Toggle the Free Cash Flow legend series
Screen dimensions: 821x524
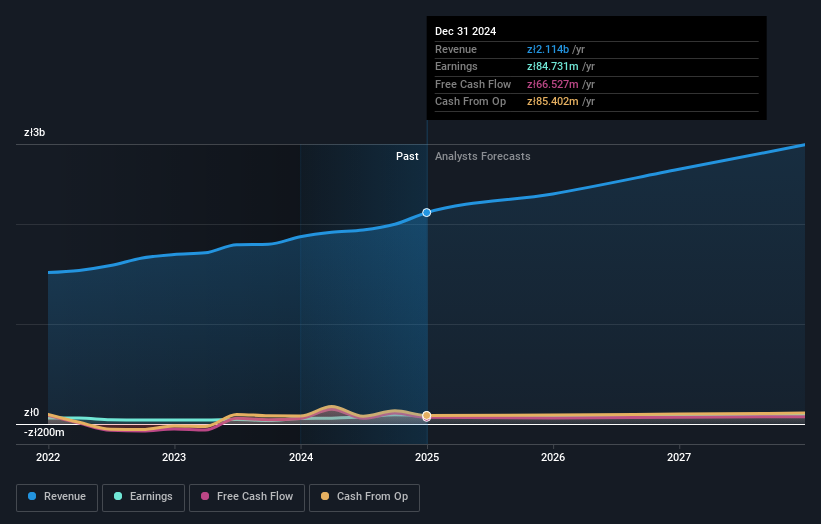coord(247,497)
